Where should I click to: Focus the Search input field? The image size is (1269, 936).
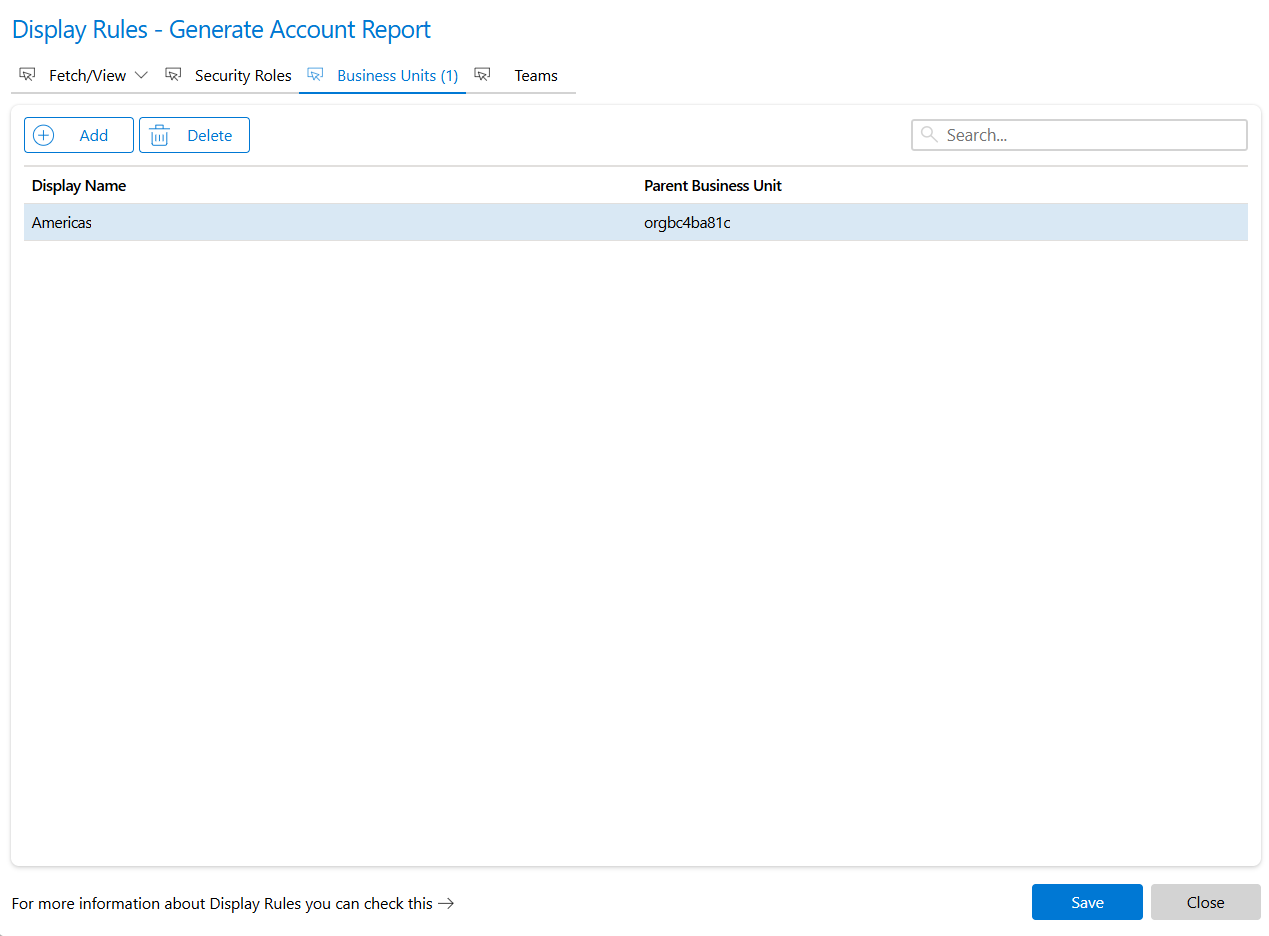pyautogui.click(x=1090, y=135)
